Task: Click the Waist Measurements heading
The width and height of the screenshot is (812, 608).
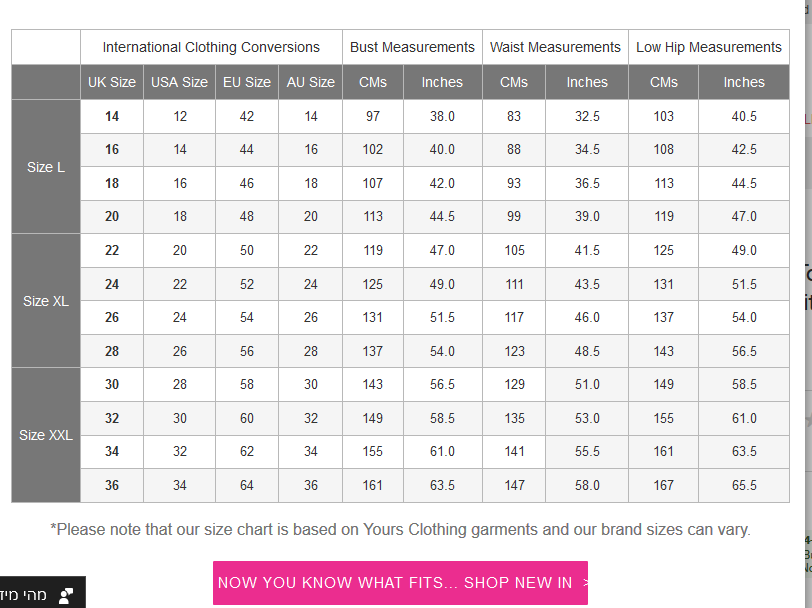Action: (555, 47)
